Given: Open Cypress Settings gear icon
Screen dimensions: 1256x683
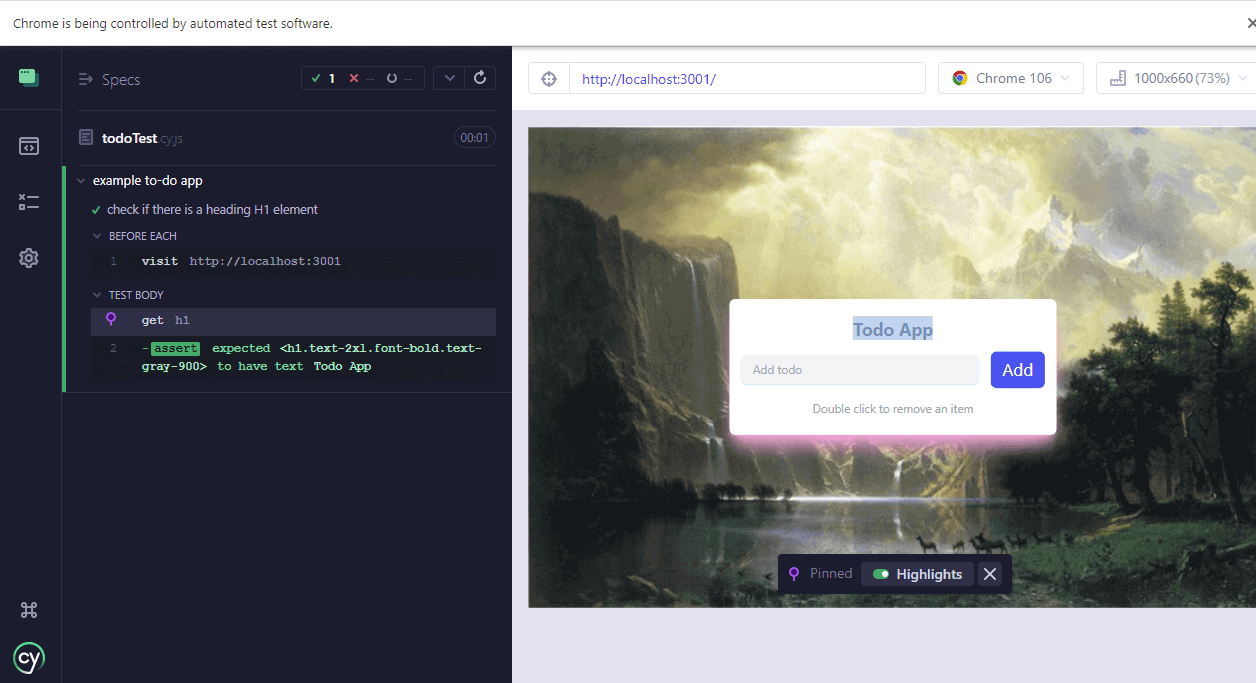Looking at the screenshot, I should (x=29, y=258).
